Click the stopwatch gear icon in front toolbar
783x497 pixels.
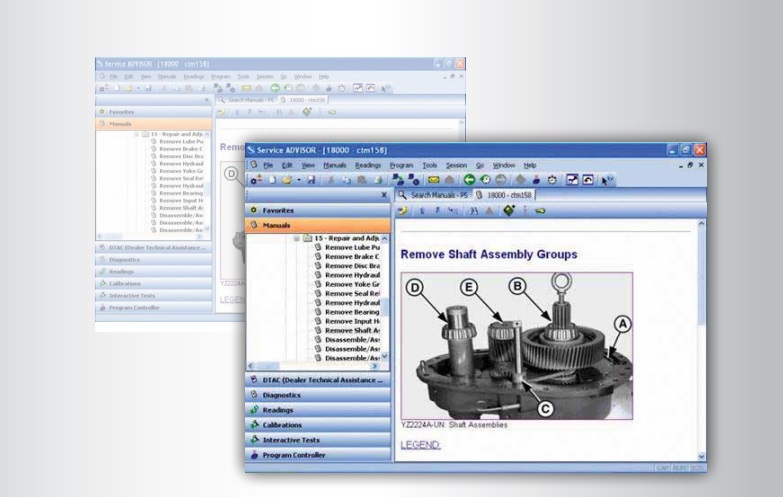click(552, 180)
